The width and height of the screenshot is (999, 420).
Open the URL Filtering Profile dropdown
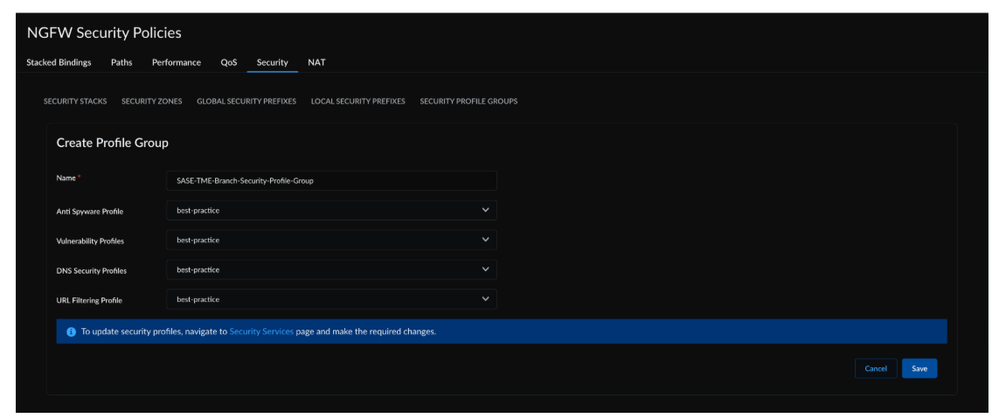click(331, 300)
